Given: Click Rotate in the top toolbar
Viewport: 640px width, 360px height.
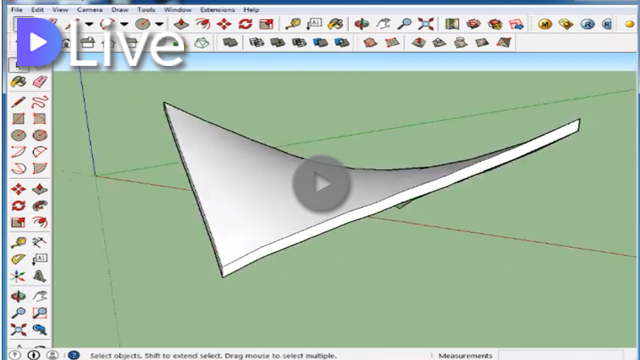Looking at the screenshot, I should pyautogui.click(x=245, y=24).
